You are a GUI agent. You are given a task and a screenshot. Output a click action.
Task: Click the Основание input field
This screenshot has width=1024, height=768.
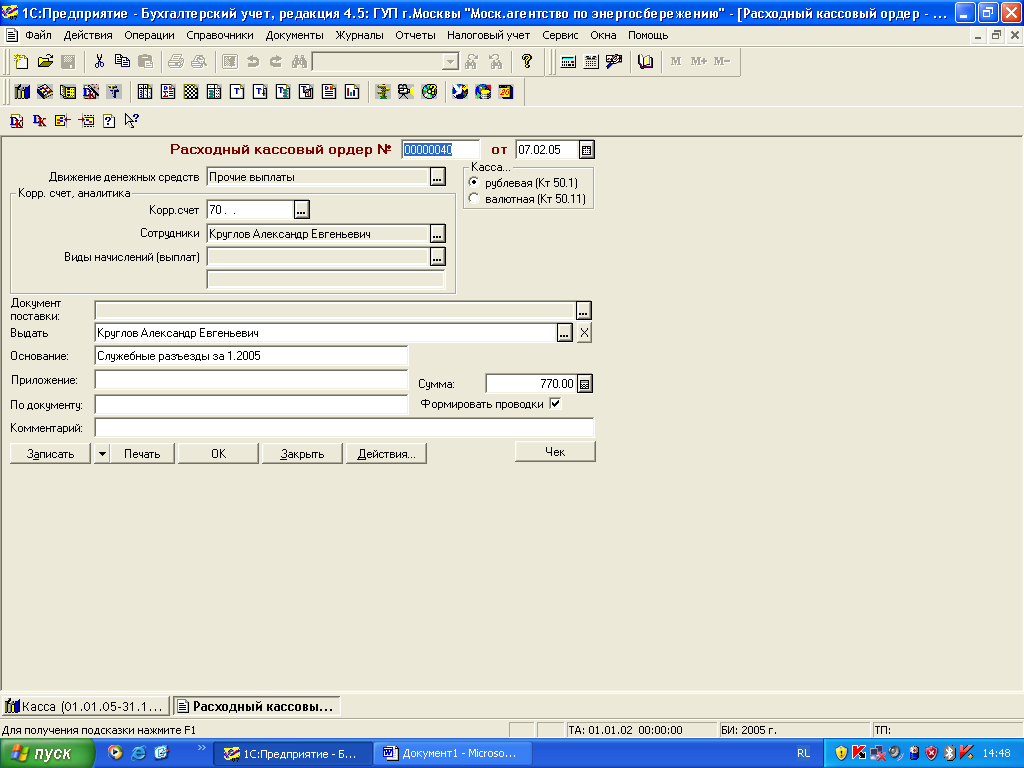pyautogui.click(x=251, y=356)
